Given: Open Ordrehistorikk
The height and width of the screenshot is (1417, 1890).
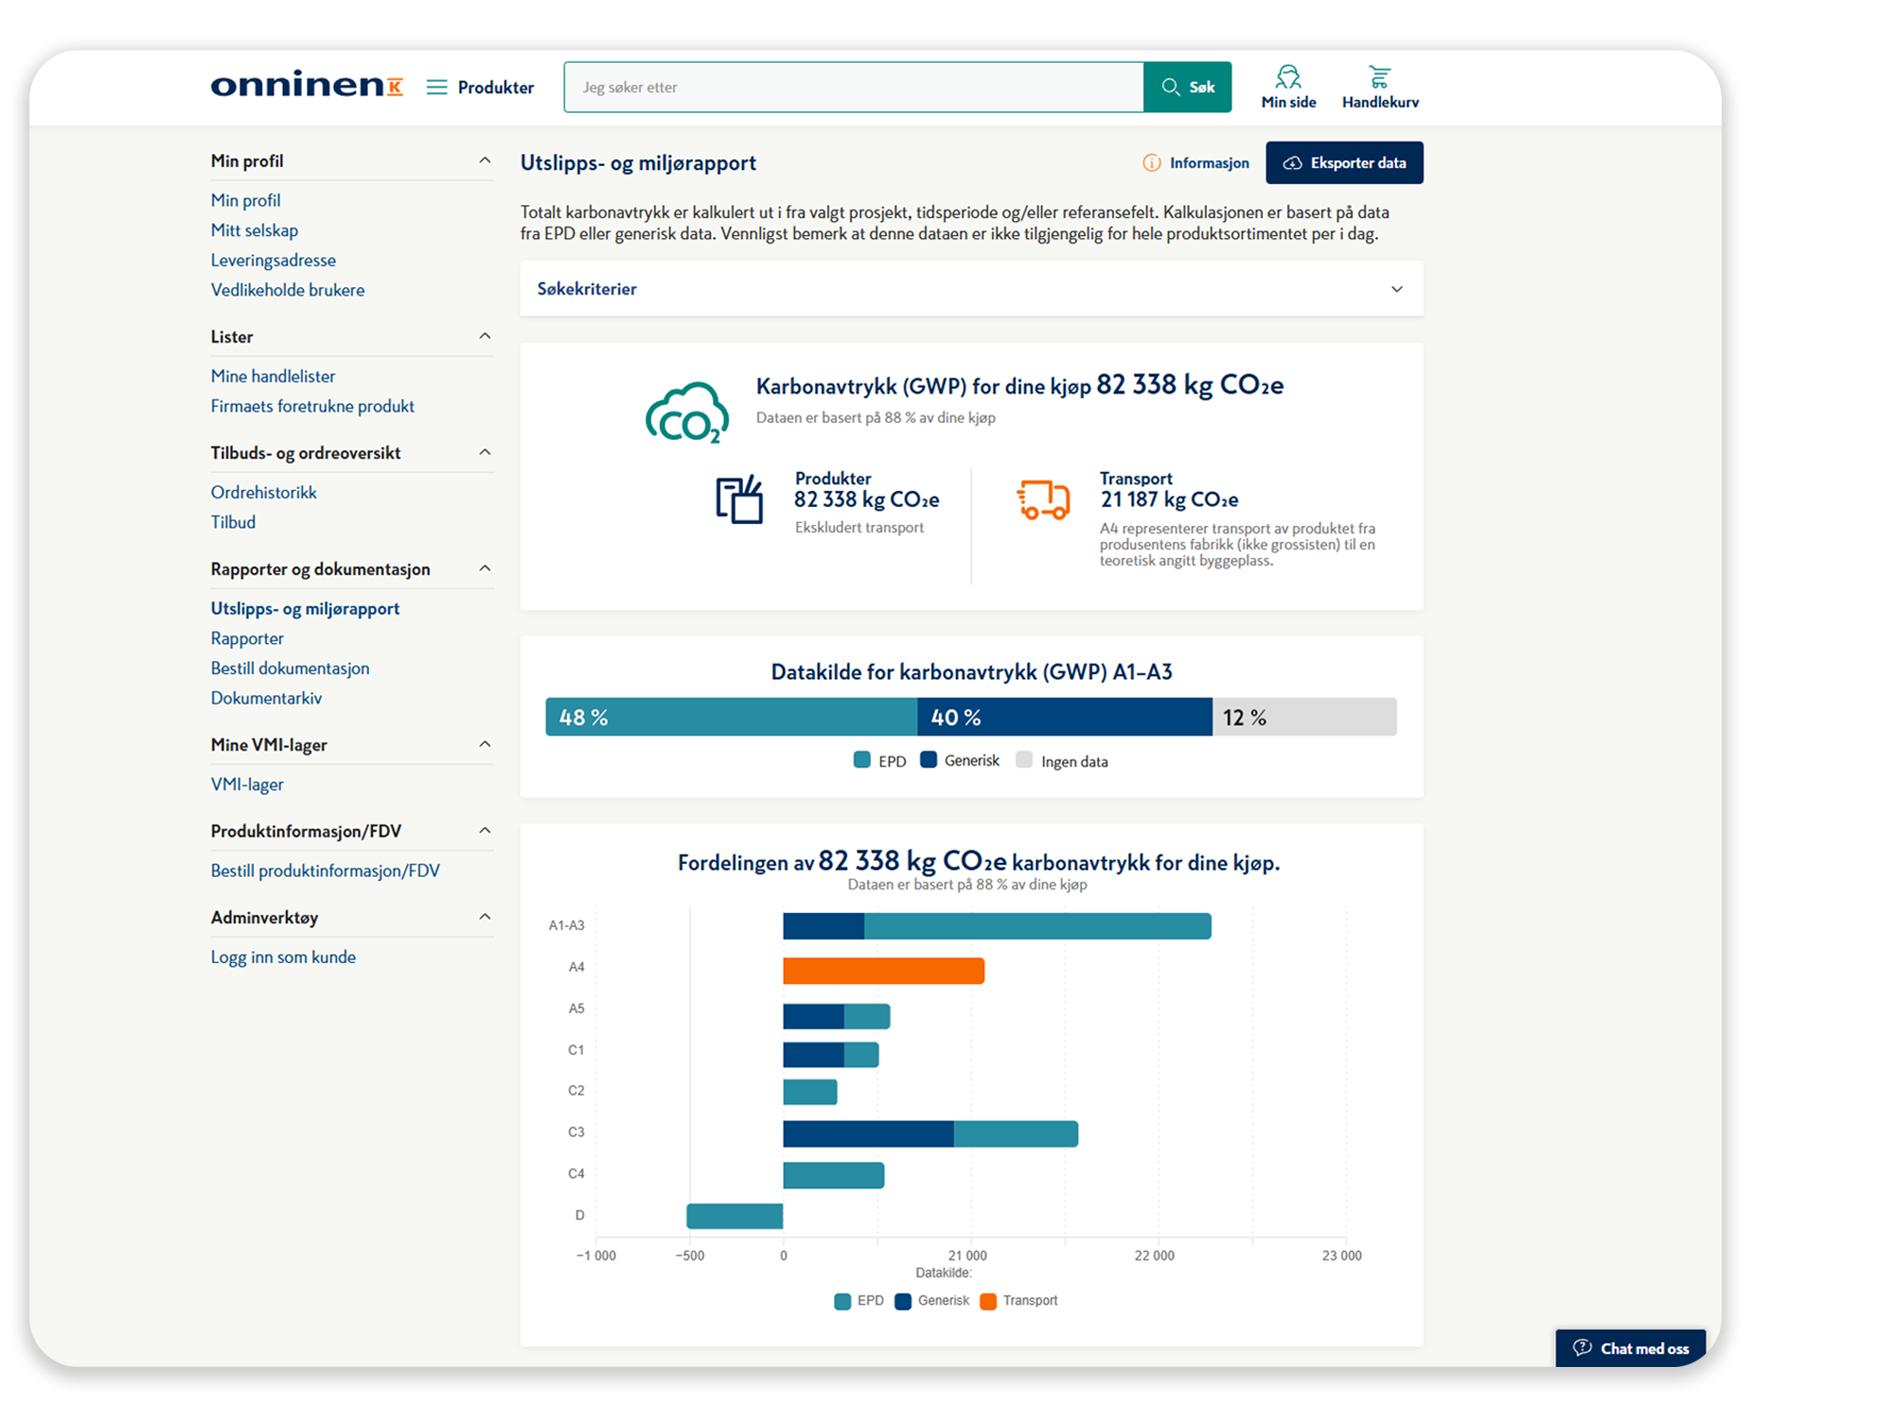Looking at the screenshot, I should tap(263, 492).
